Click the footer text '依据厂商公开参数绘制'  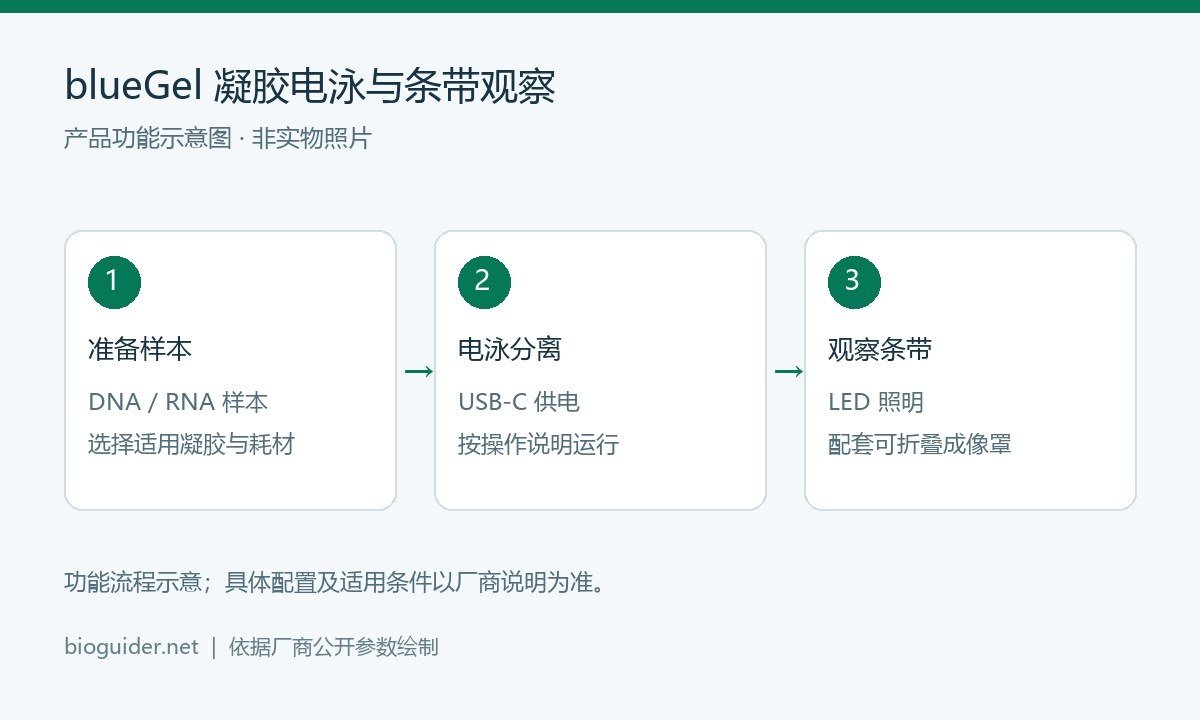(333, 647)
